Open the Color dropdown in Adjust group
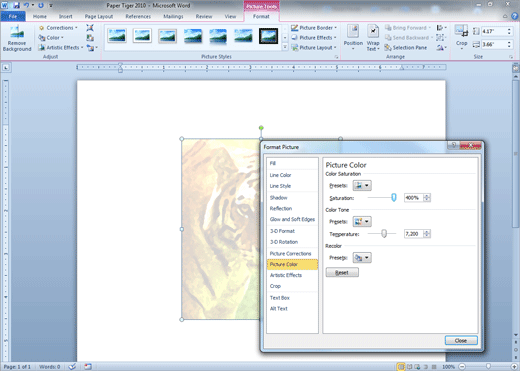 coord(51,38)
